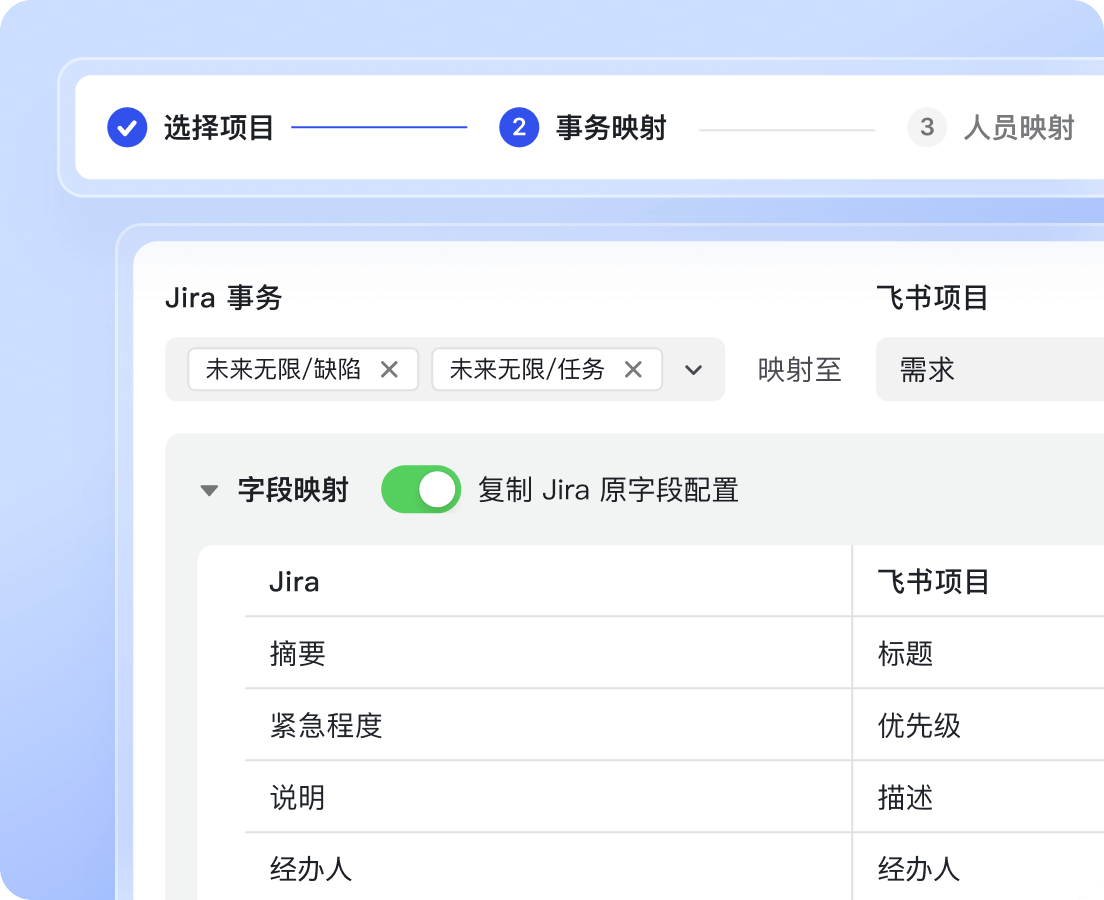1104x900 pixels.
Task: Click the 飞书项目 table column header
Action: click(x=934, y=582)
